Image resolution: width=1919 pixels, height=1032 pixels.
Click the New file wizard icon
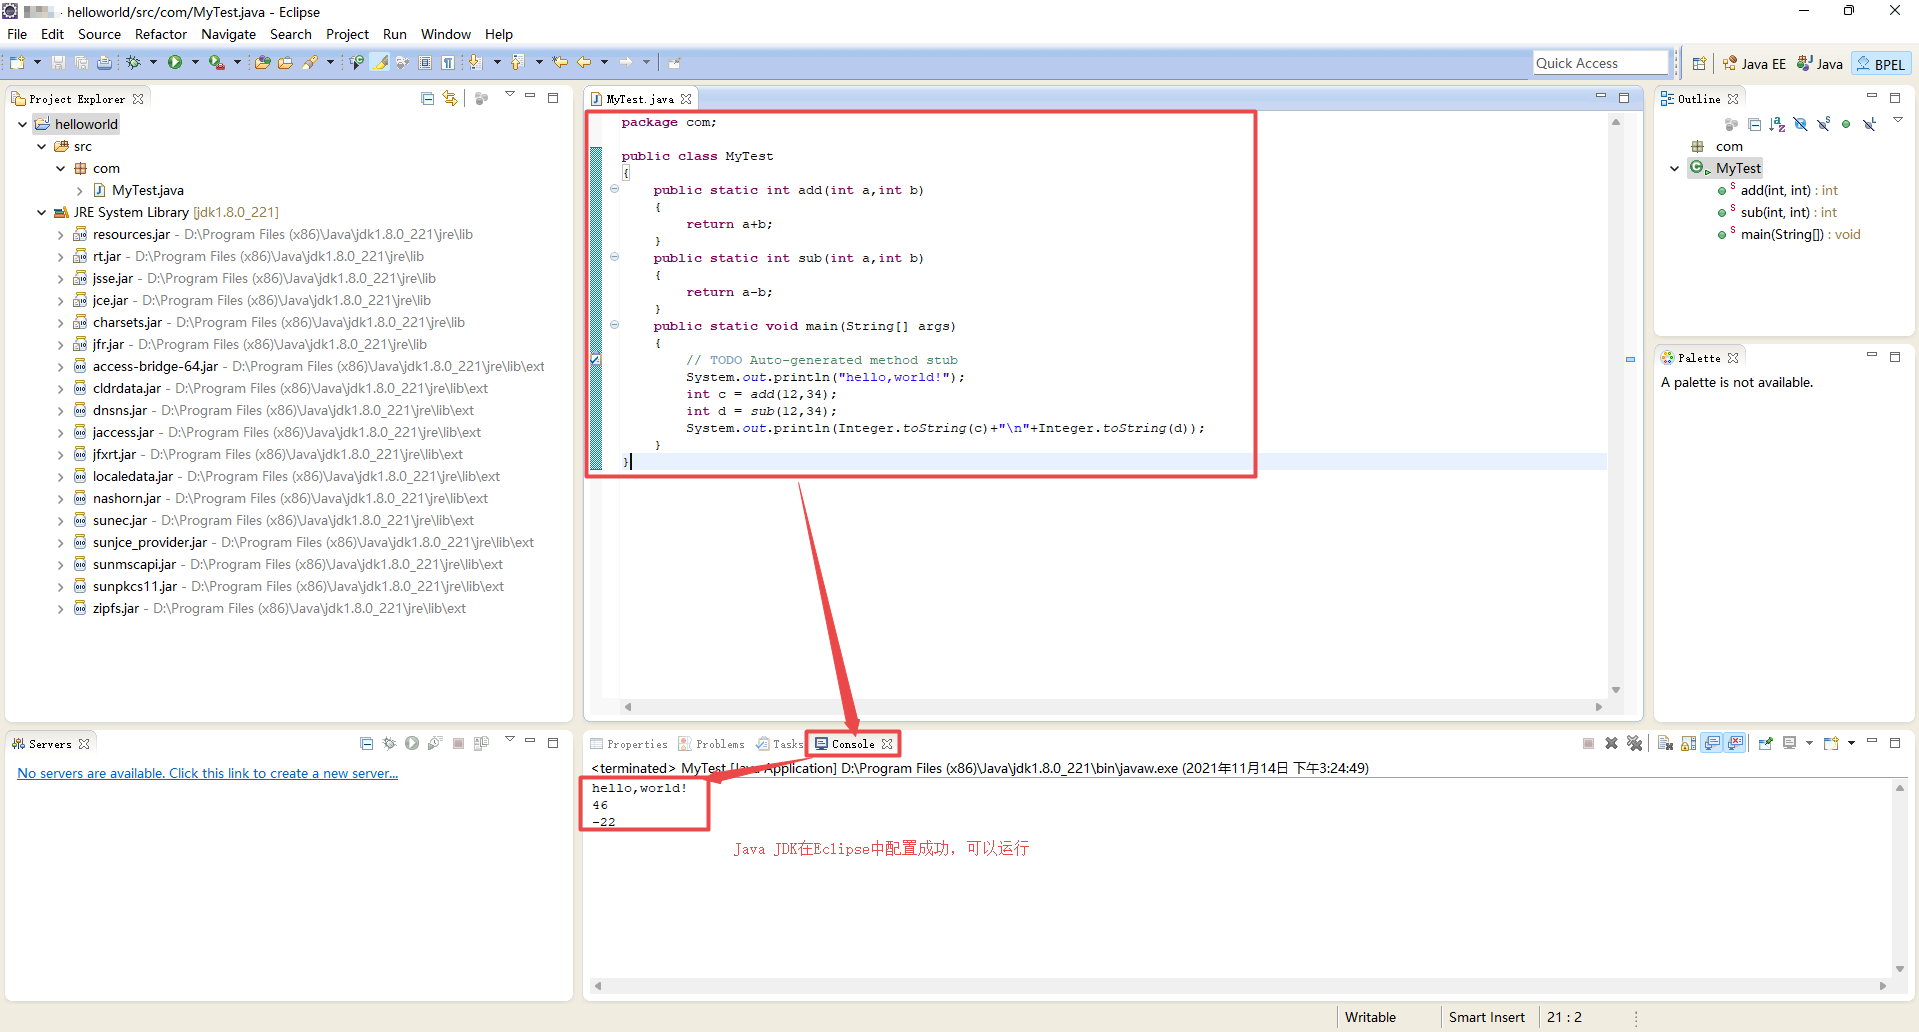point(17,62)
